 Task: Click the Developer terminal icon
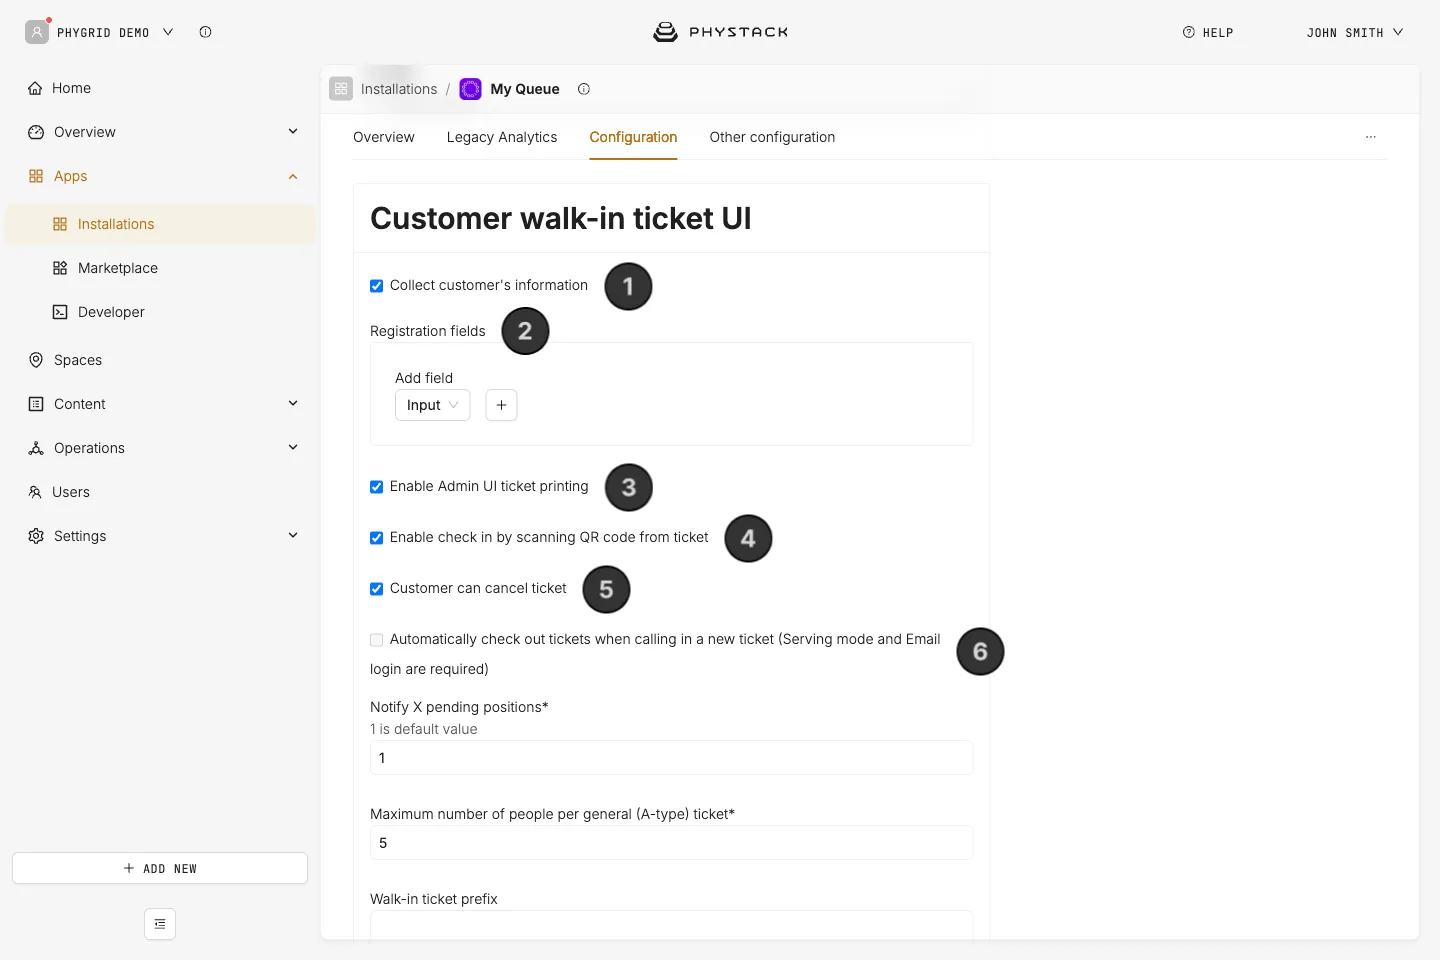click(60, 312)
